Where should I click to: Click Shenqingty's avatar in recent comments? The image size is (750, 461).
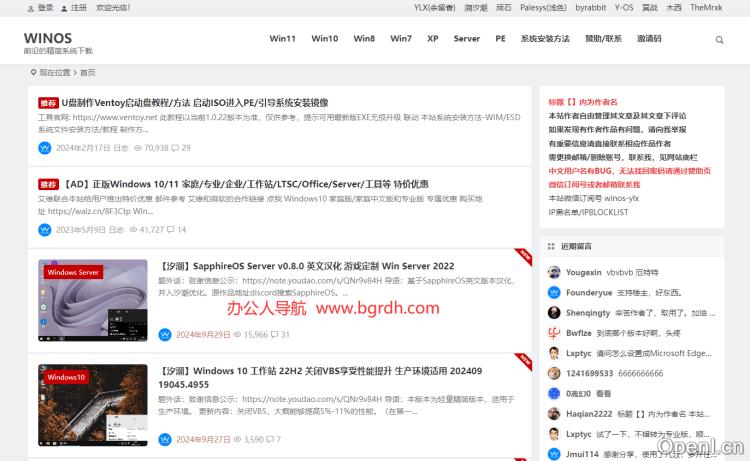554,313
